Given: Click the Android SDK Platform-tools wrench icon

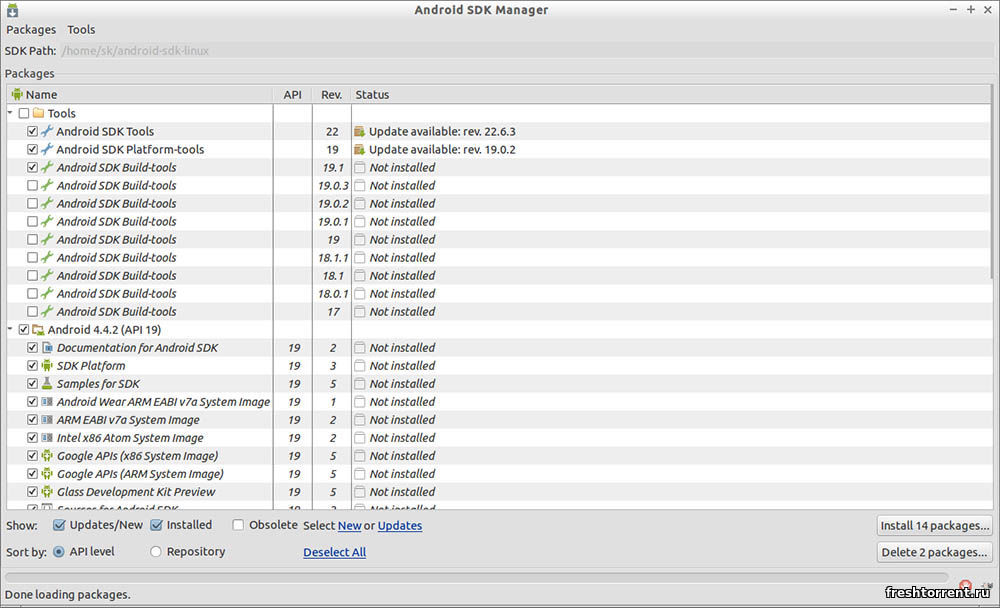Looking at the screenshot, I should 47,149.
